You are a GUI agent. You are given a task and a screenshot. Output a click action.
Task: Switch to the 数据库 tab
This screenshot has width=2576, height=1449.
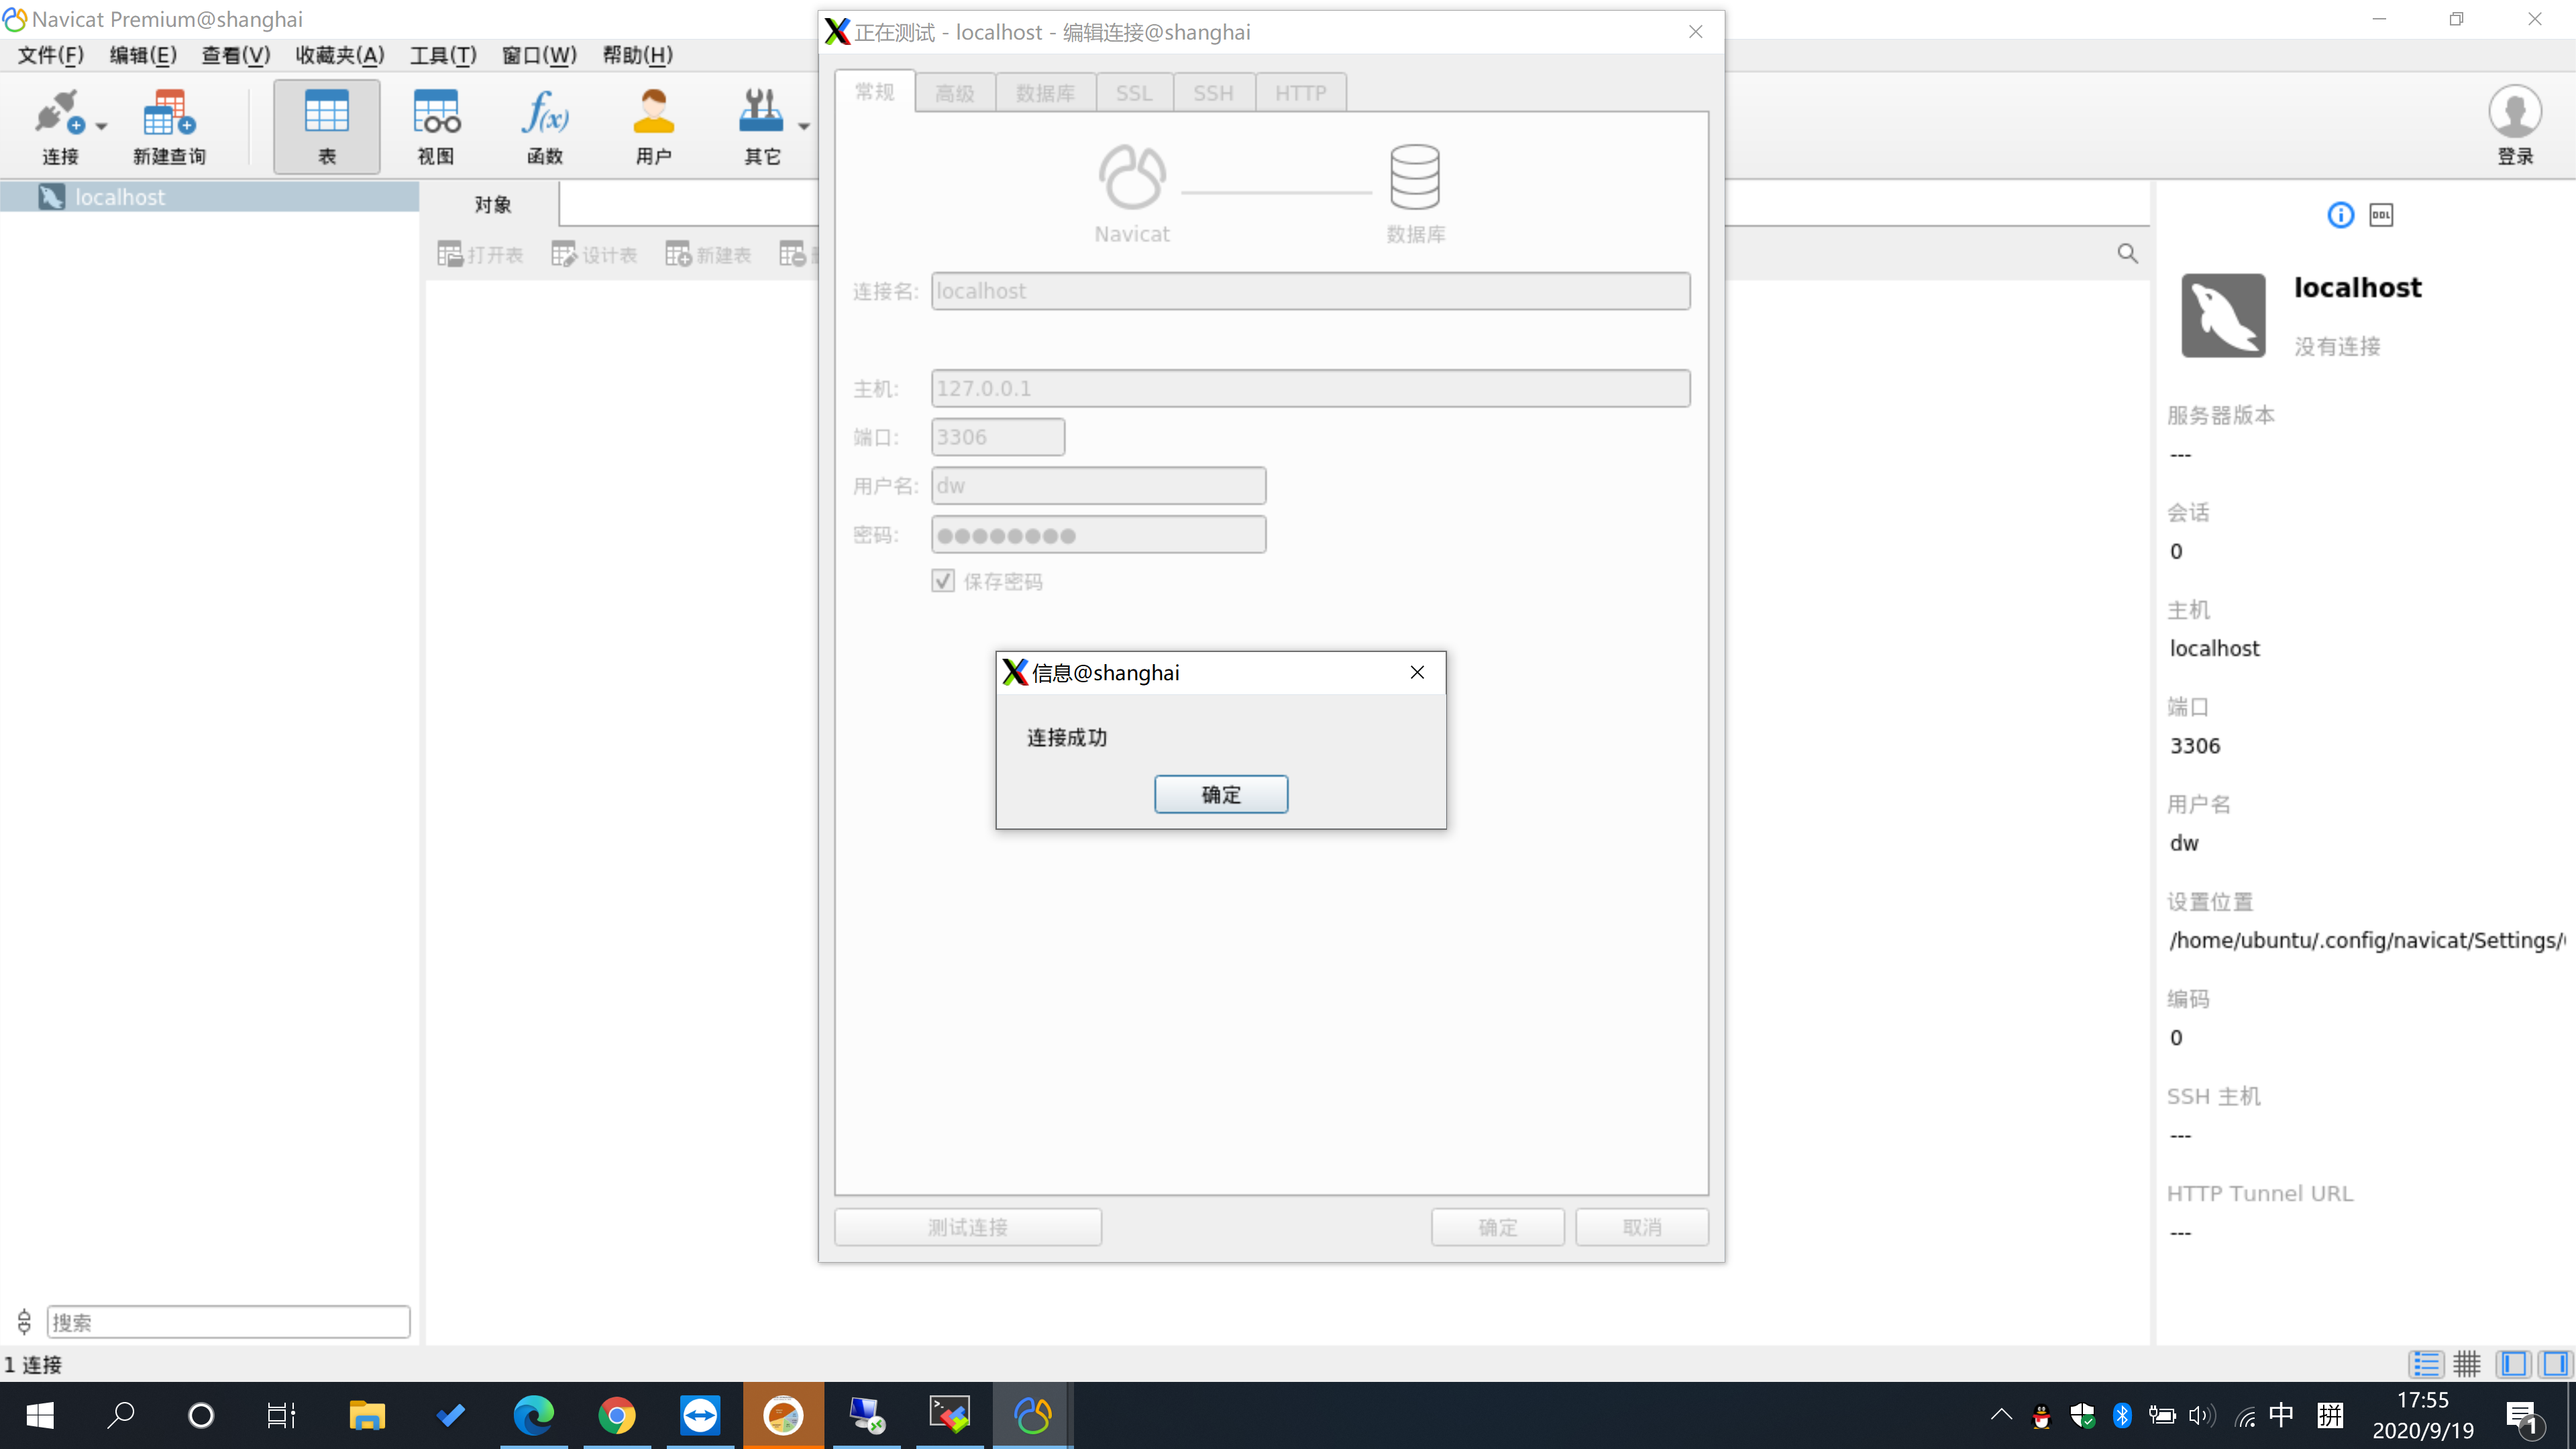(1046, 93)
